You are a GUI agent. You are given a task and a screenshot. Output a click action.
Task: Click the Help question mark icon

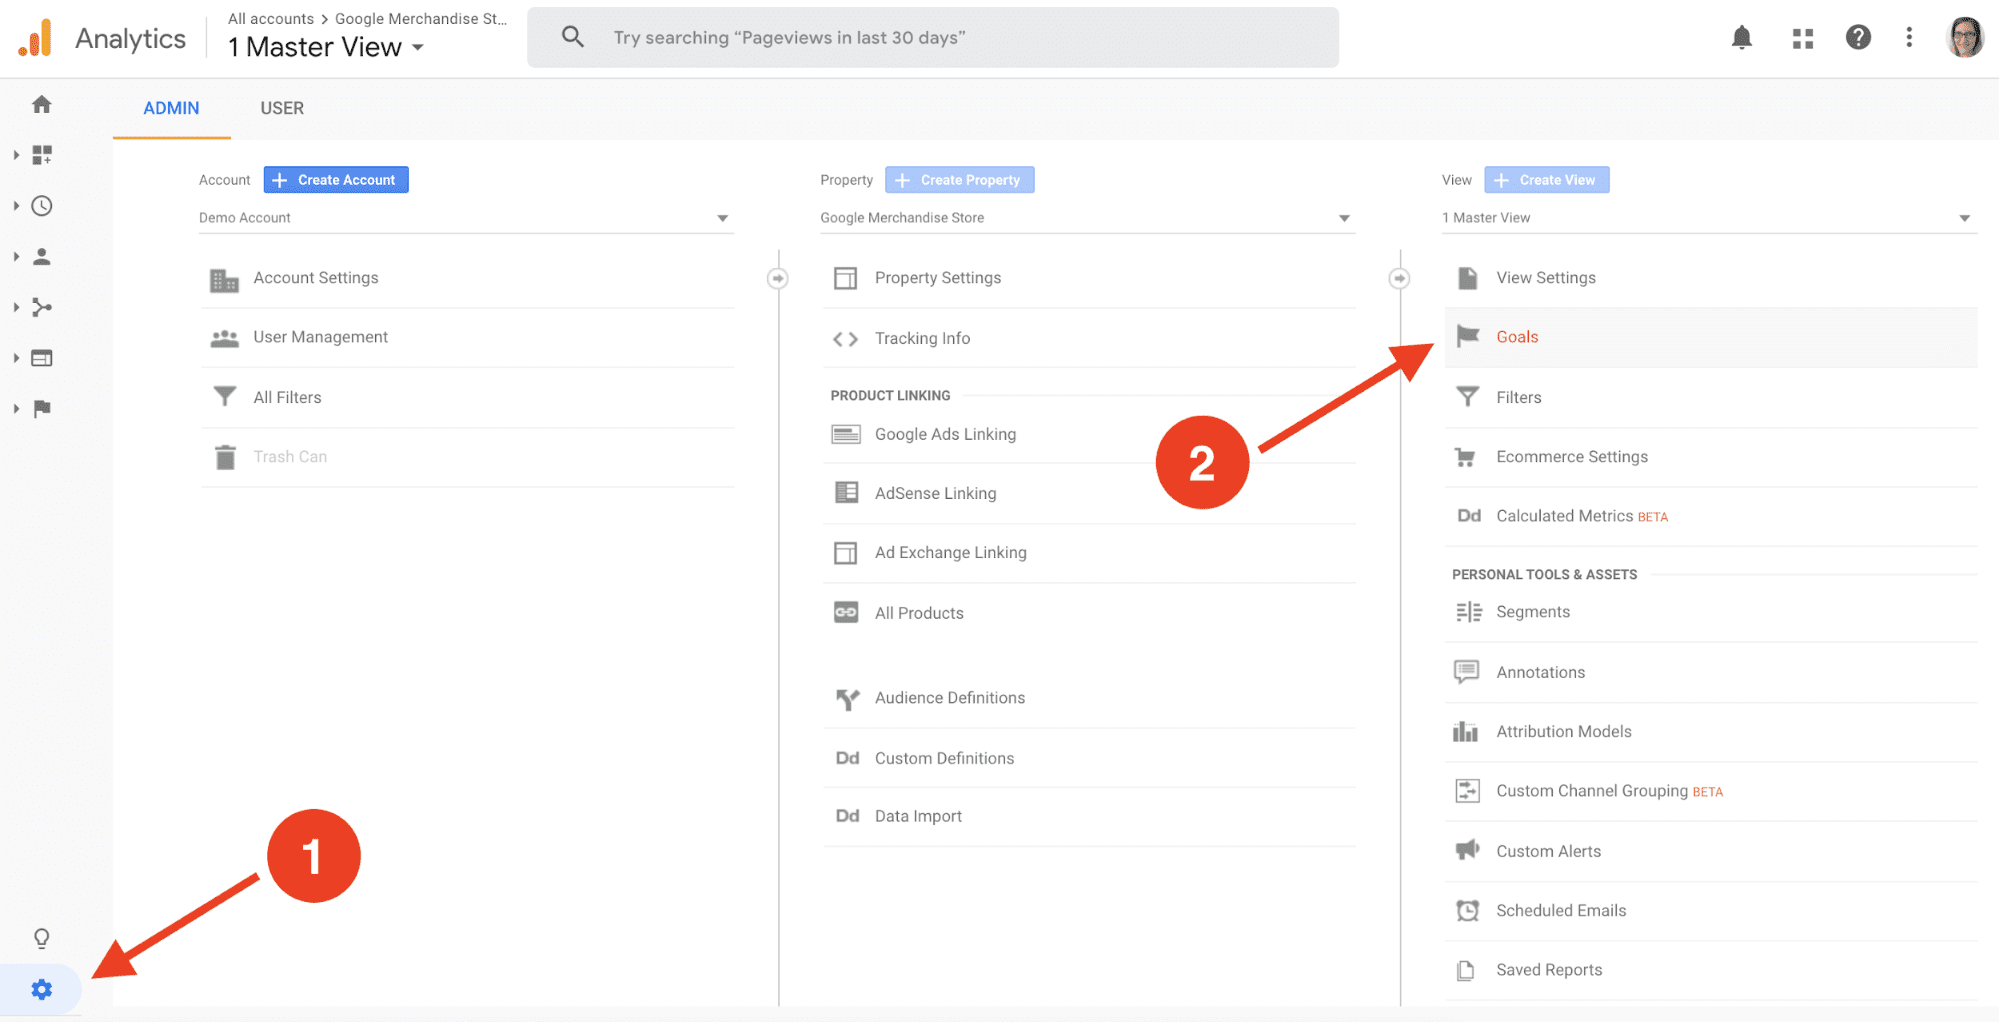[x=1858, y=37]
